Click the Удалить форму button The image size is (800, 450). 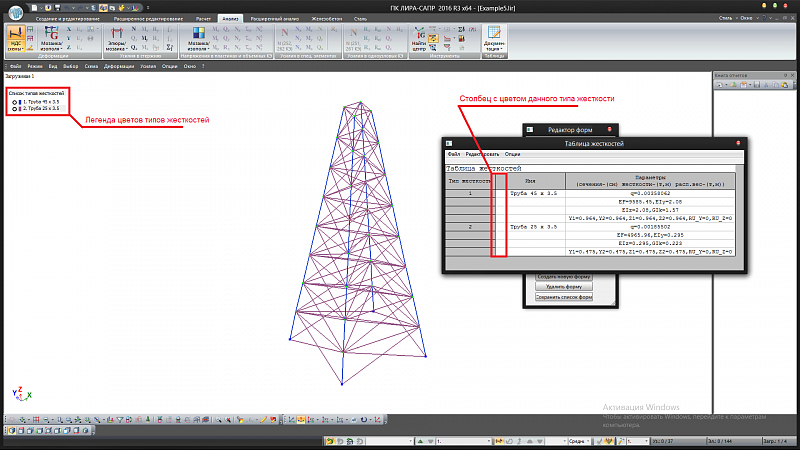[565, 287]
